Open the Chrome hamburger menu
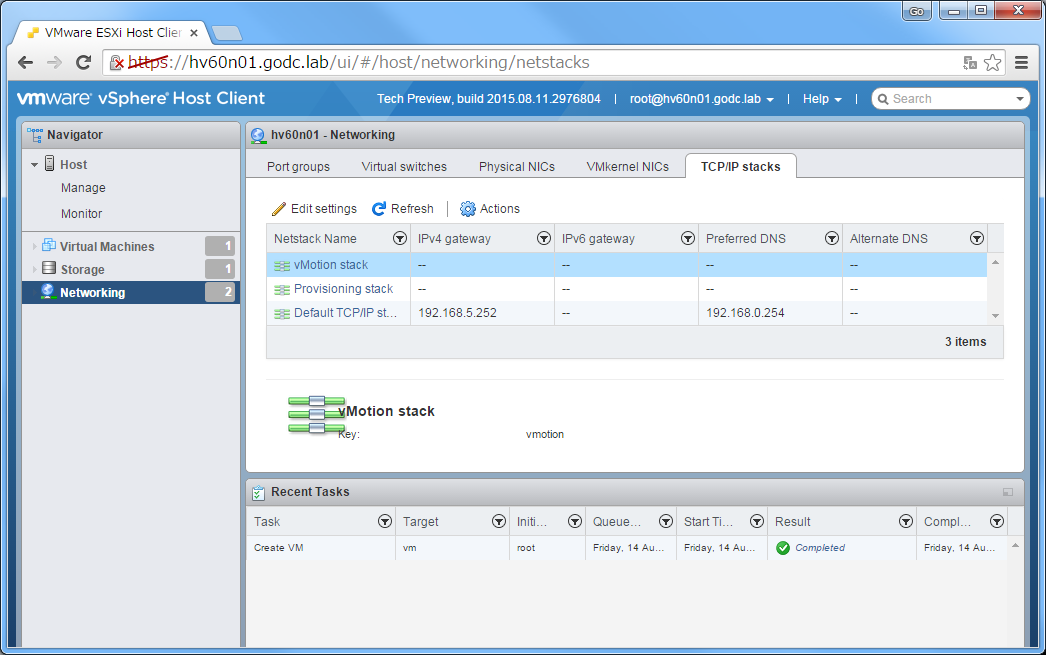 pos(1021,63)
